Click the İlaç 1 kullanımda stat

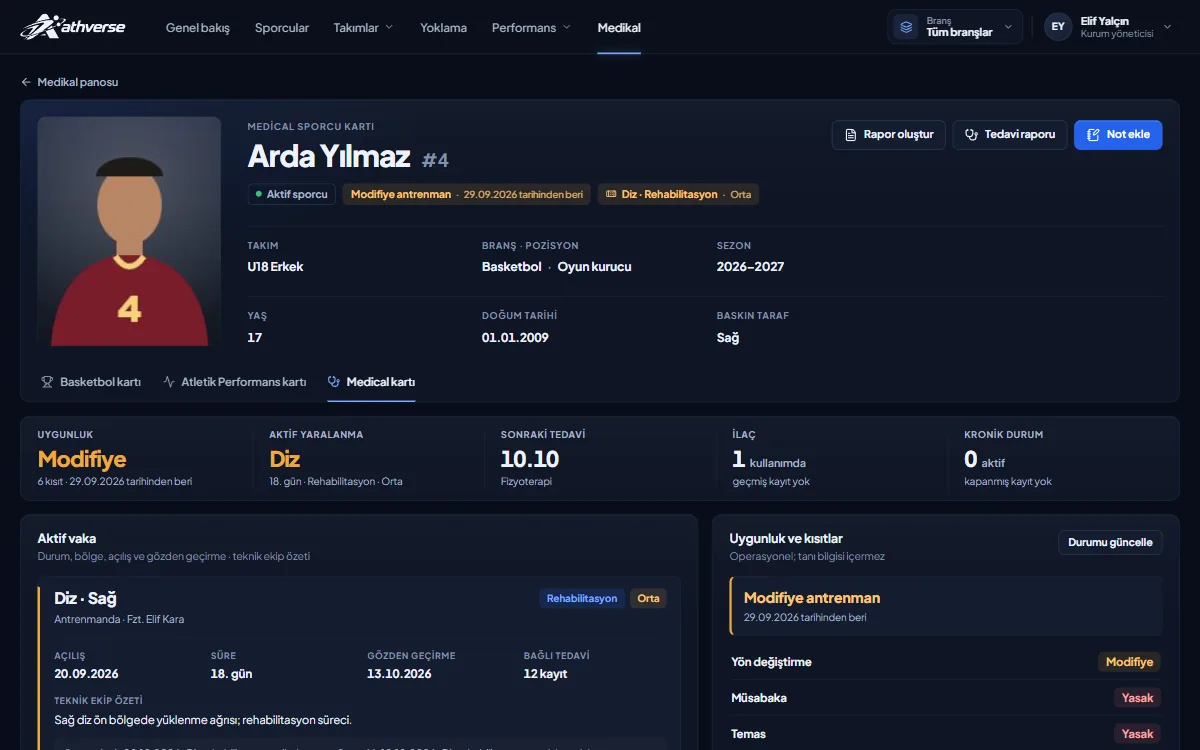click(x=769, y=460)
